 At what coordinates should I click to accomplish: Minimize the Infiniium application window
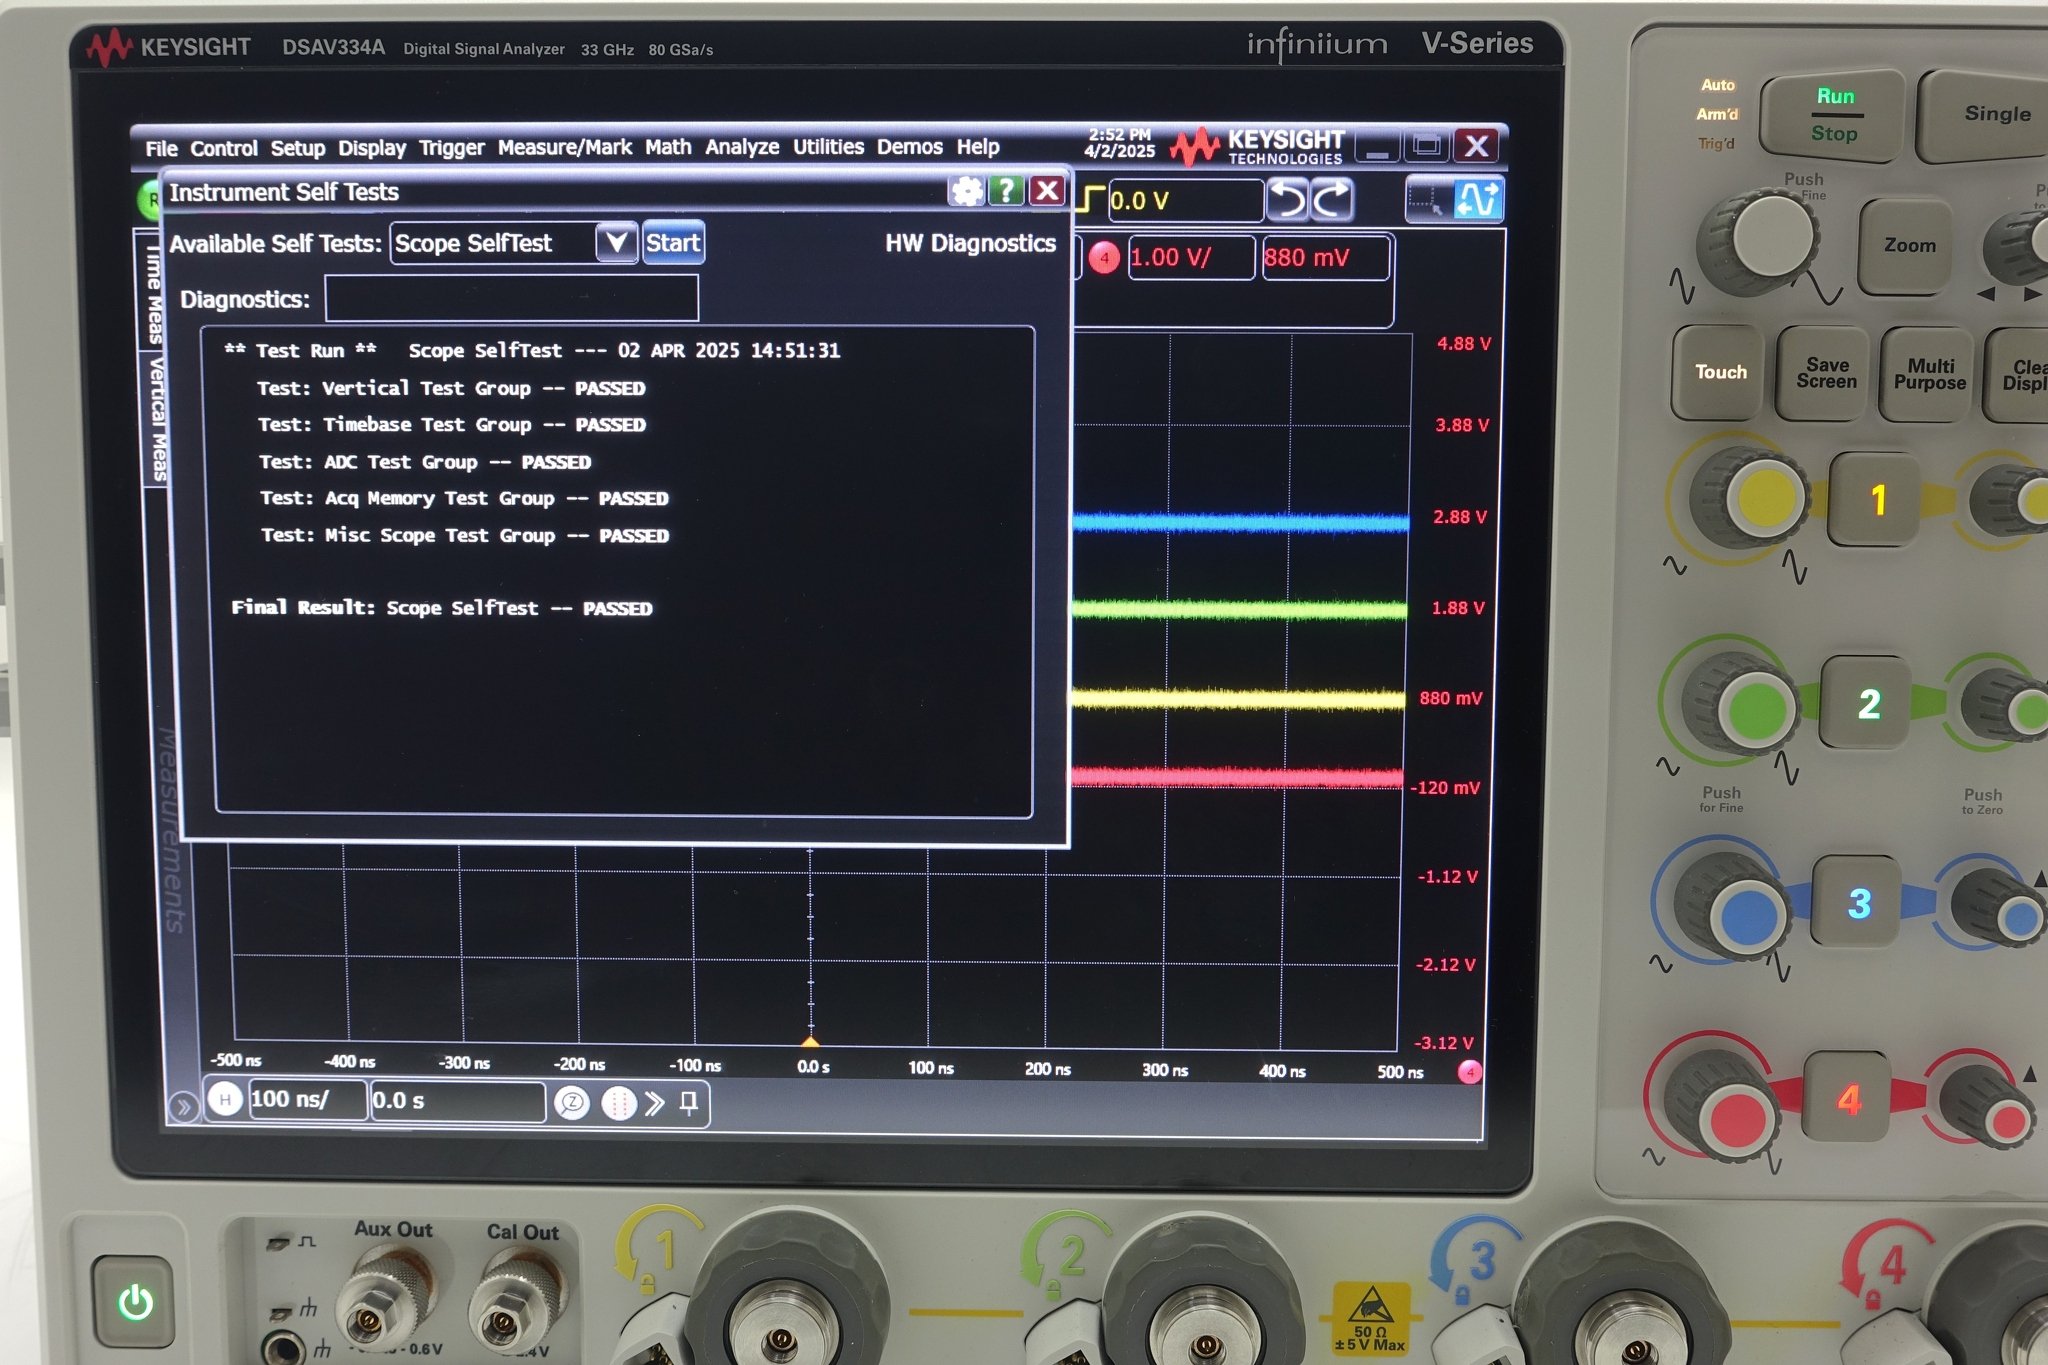point(1376,147)
